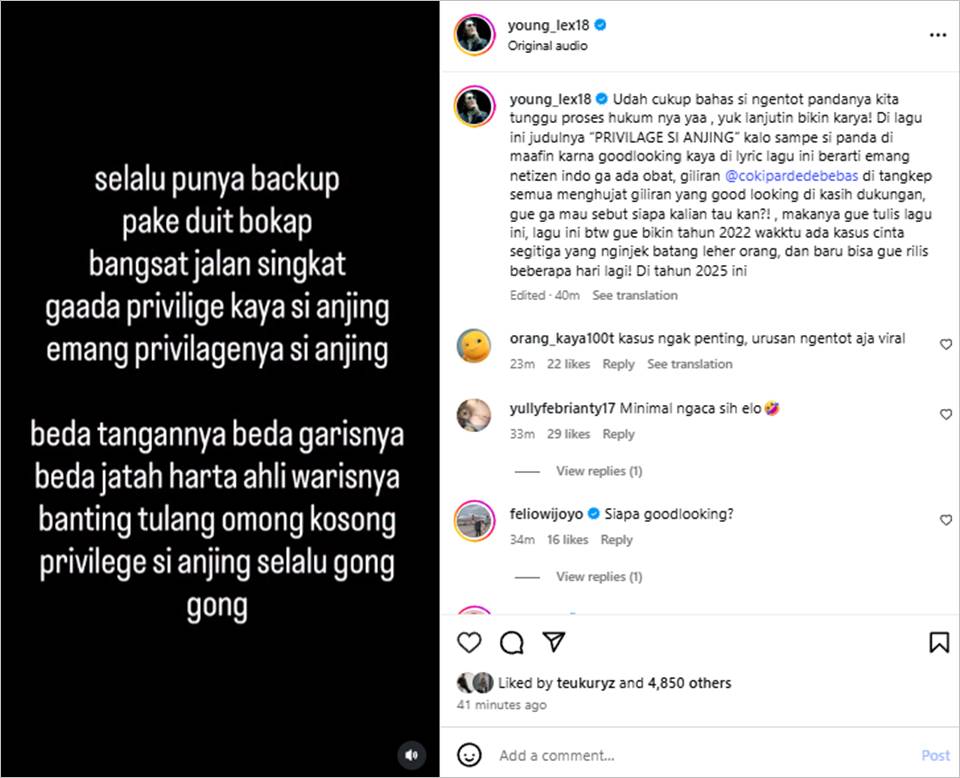960x778 pixels.
Task: Open @cokipardedebebas mention in caption
Action: (791, 176)
